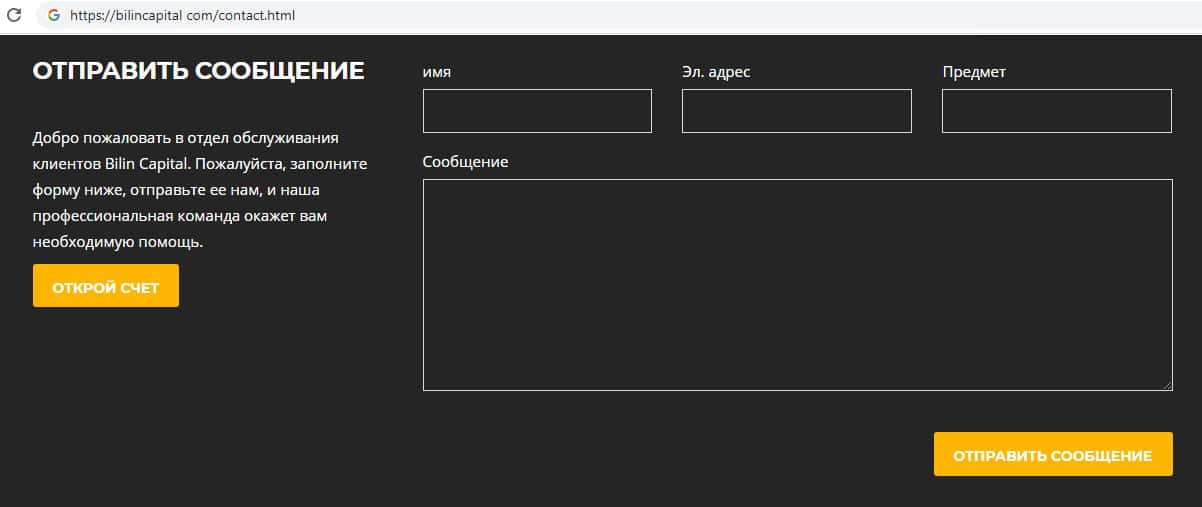Click the Эл. адрес label
This screenshot has height=507, width=1202.
716,72
